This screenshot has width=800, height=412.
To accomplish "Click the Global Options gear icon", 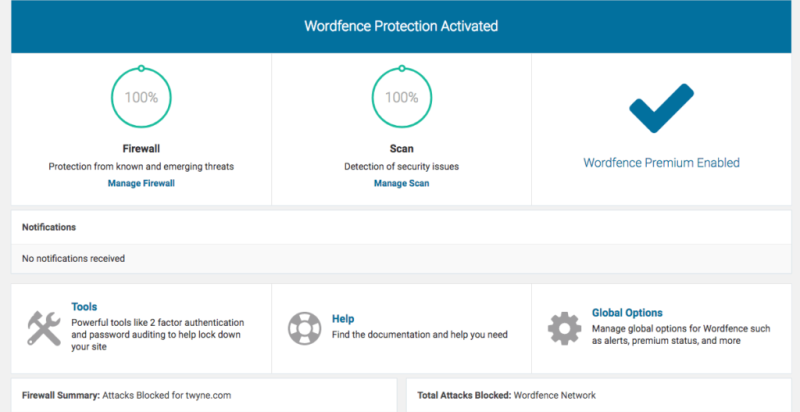I will coord(564,329).
